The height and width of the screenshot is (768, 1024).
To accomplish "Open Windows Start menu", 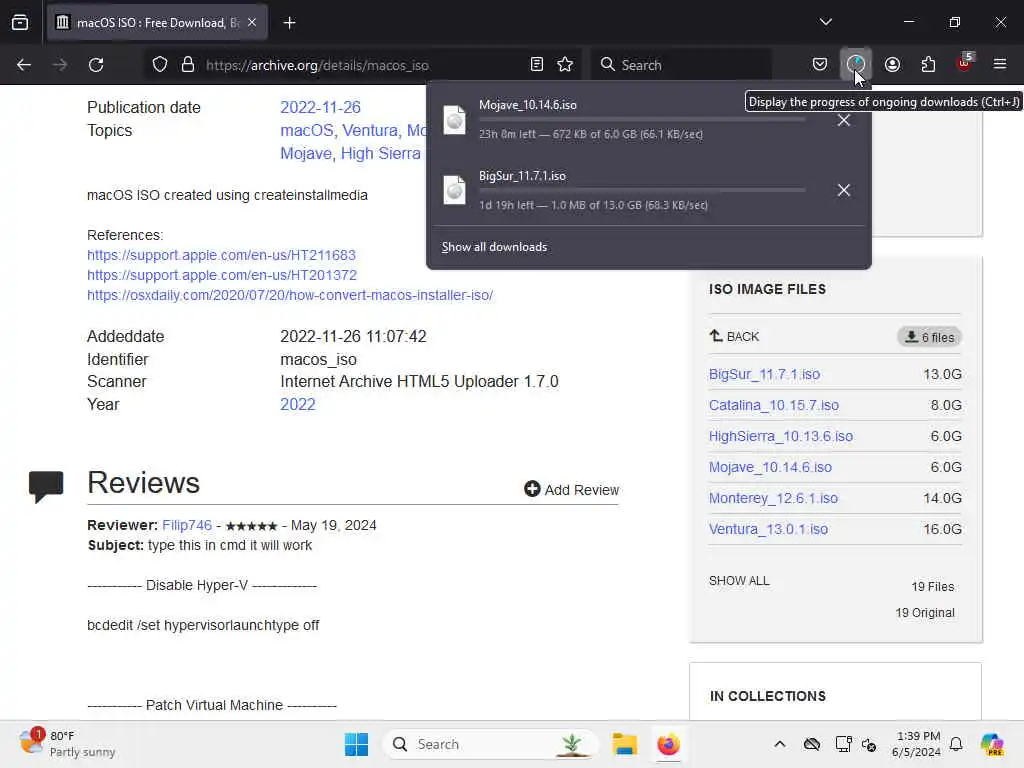I will (x=356, y=744).
